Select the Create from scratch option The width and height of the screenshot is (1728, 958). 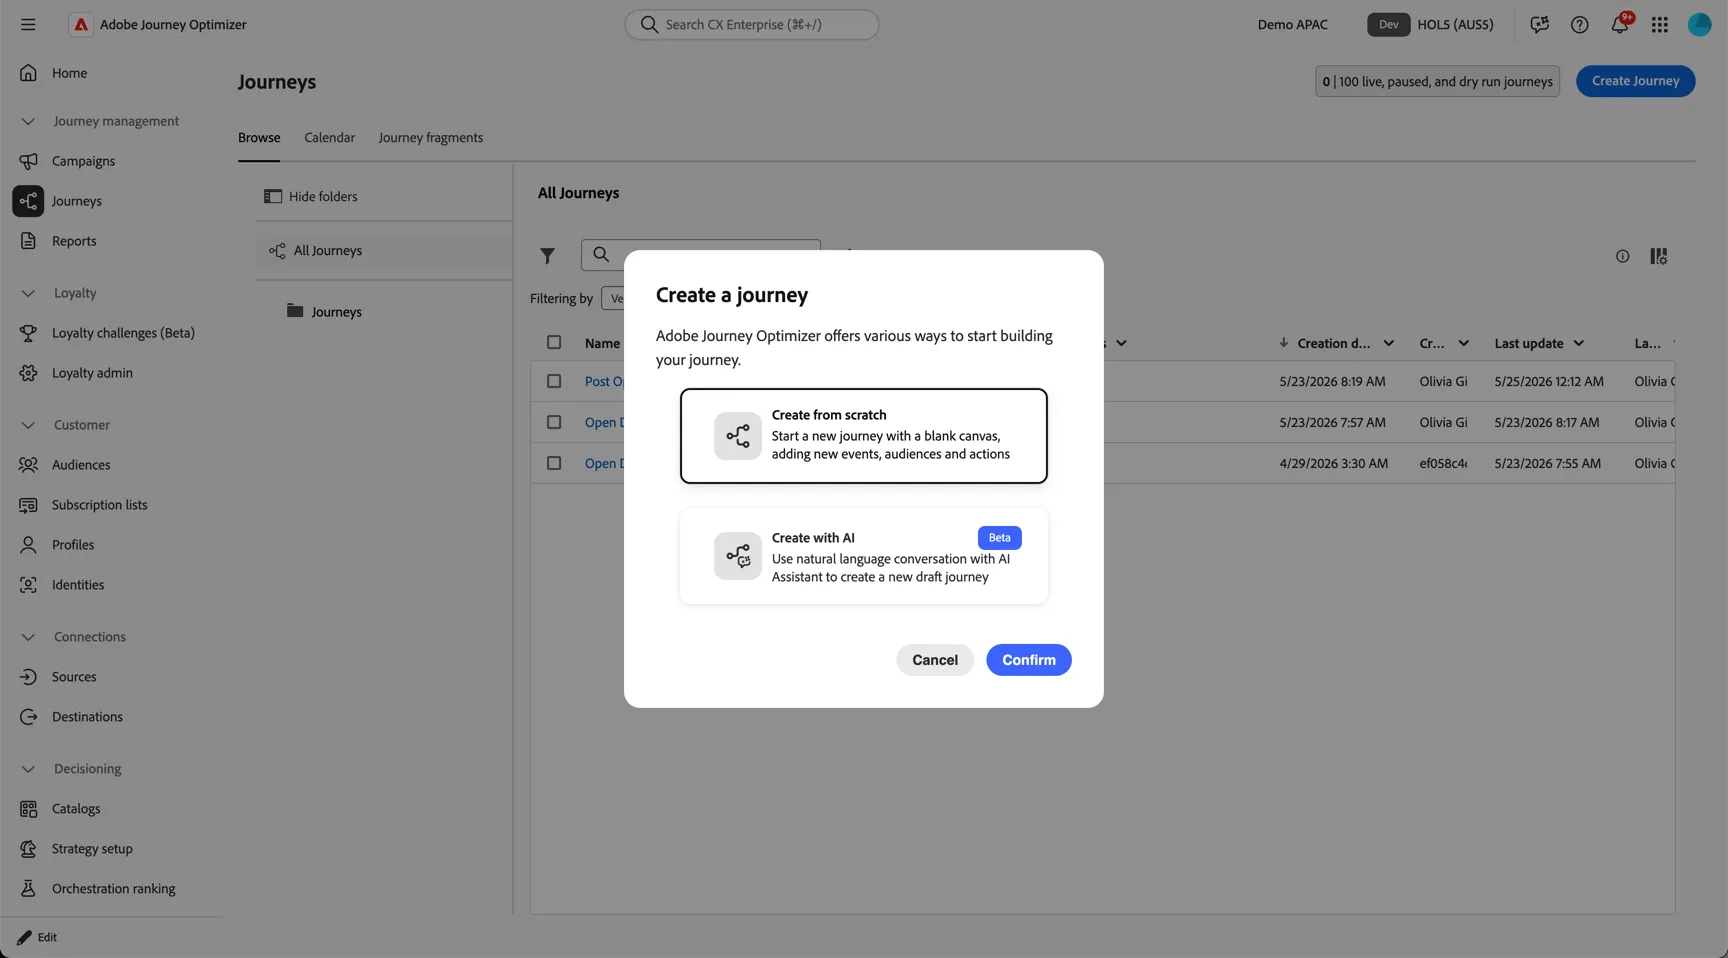[x=864, y=436]
